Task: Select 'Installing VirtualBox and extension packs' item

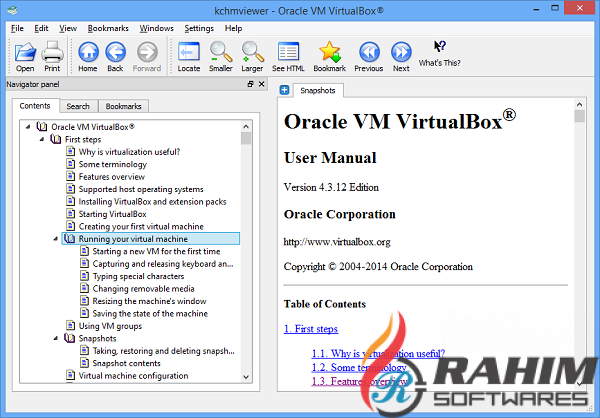Action: [152, 202]
